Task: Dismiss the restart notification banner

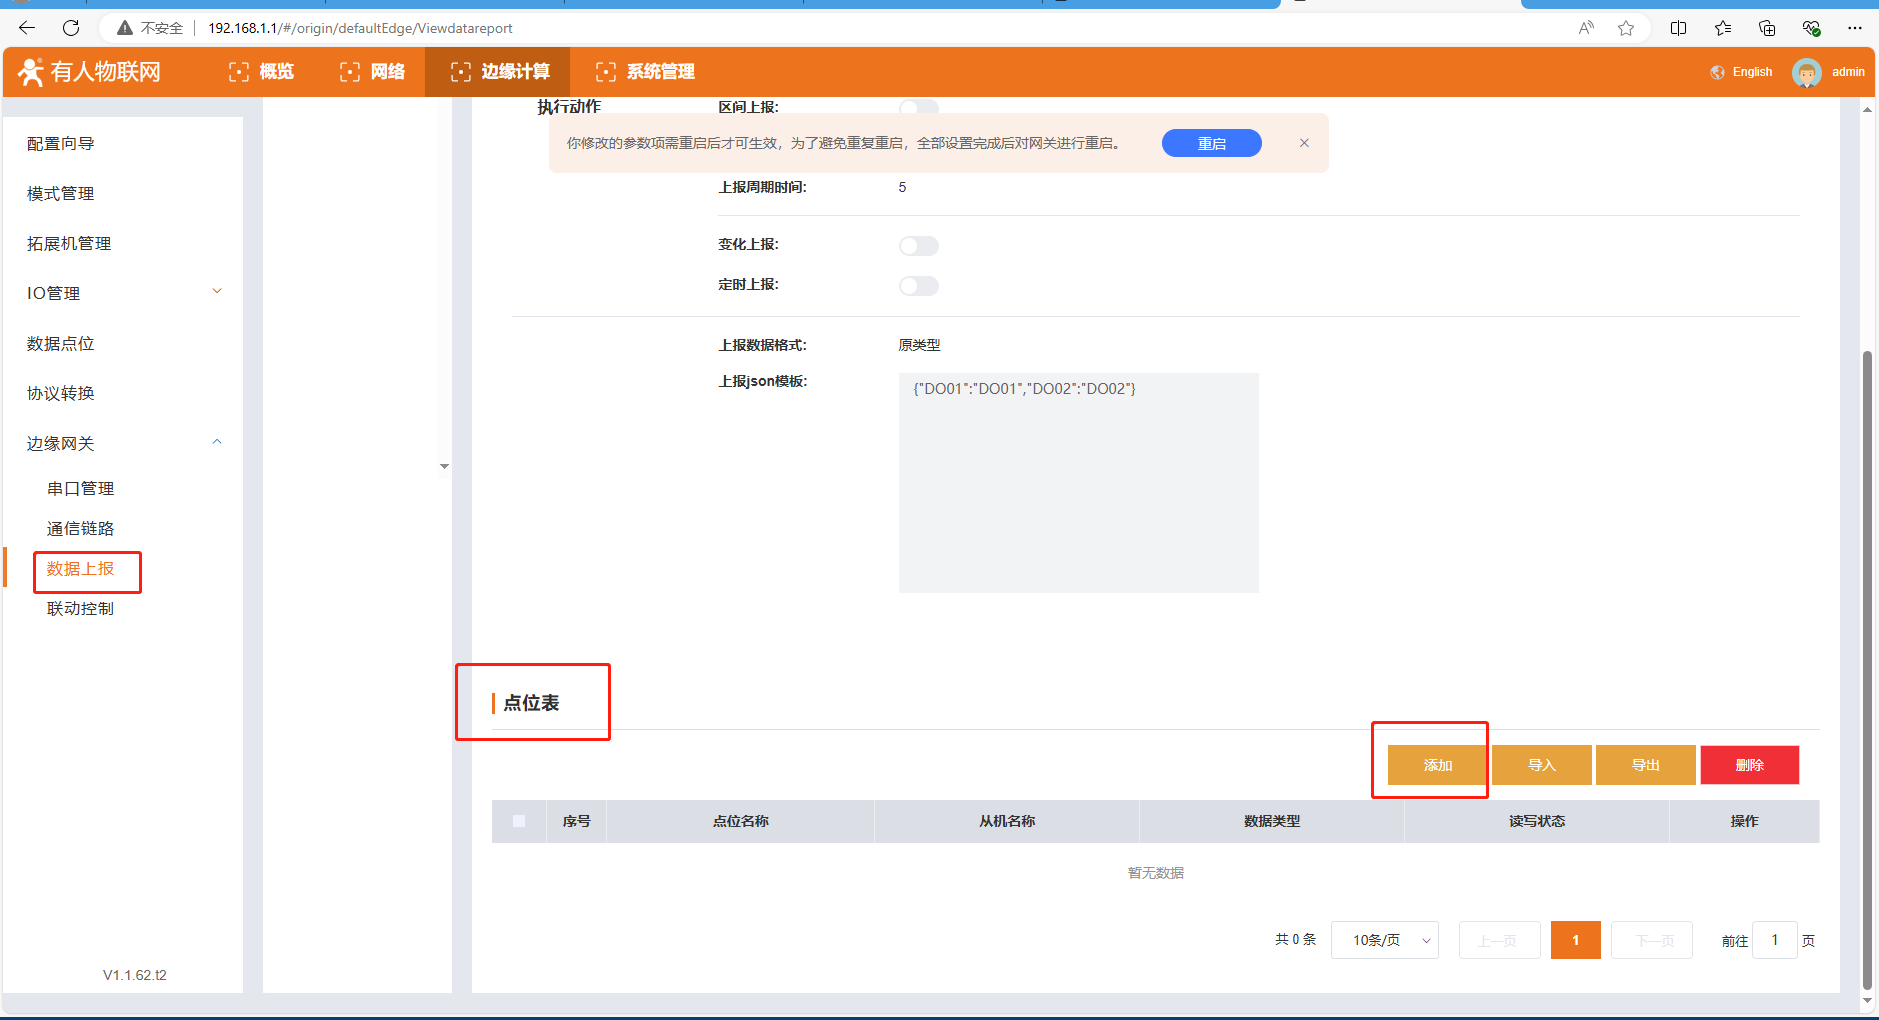Action: tap(1304, 143)
